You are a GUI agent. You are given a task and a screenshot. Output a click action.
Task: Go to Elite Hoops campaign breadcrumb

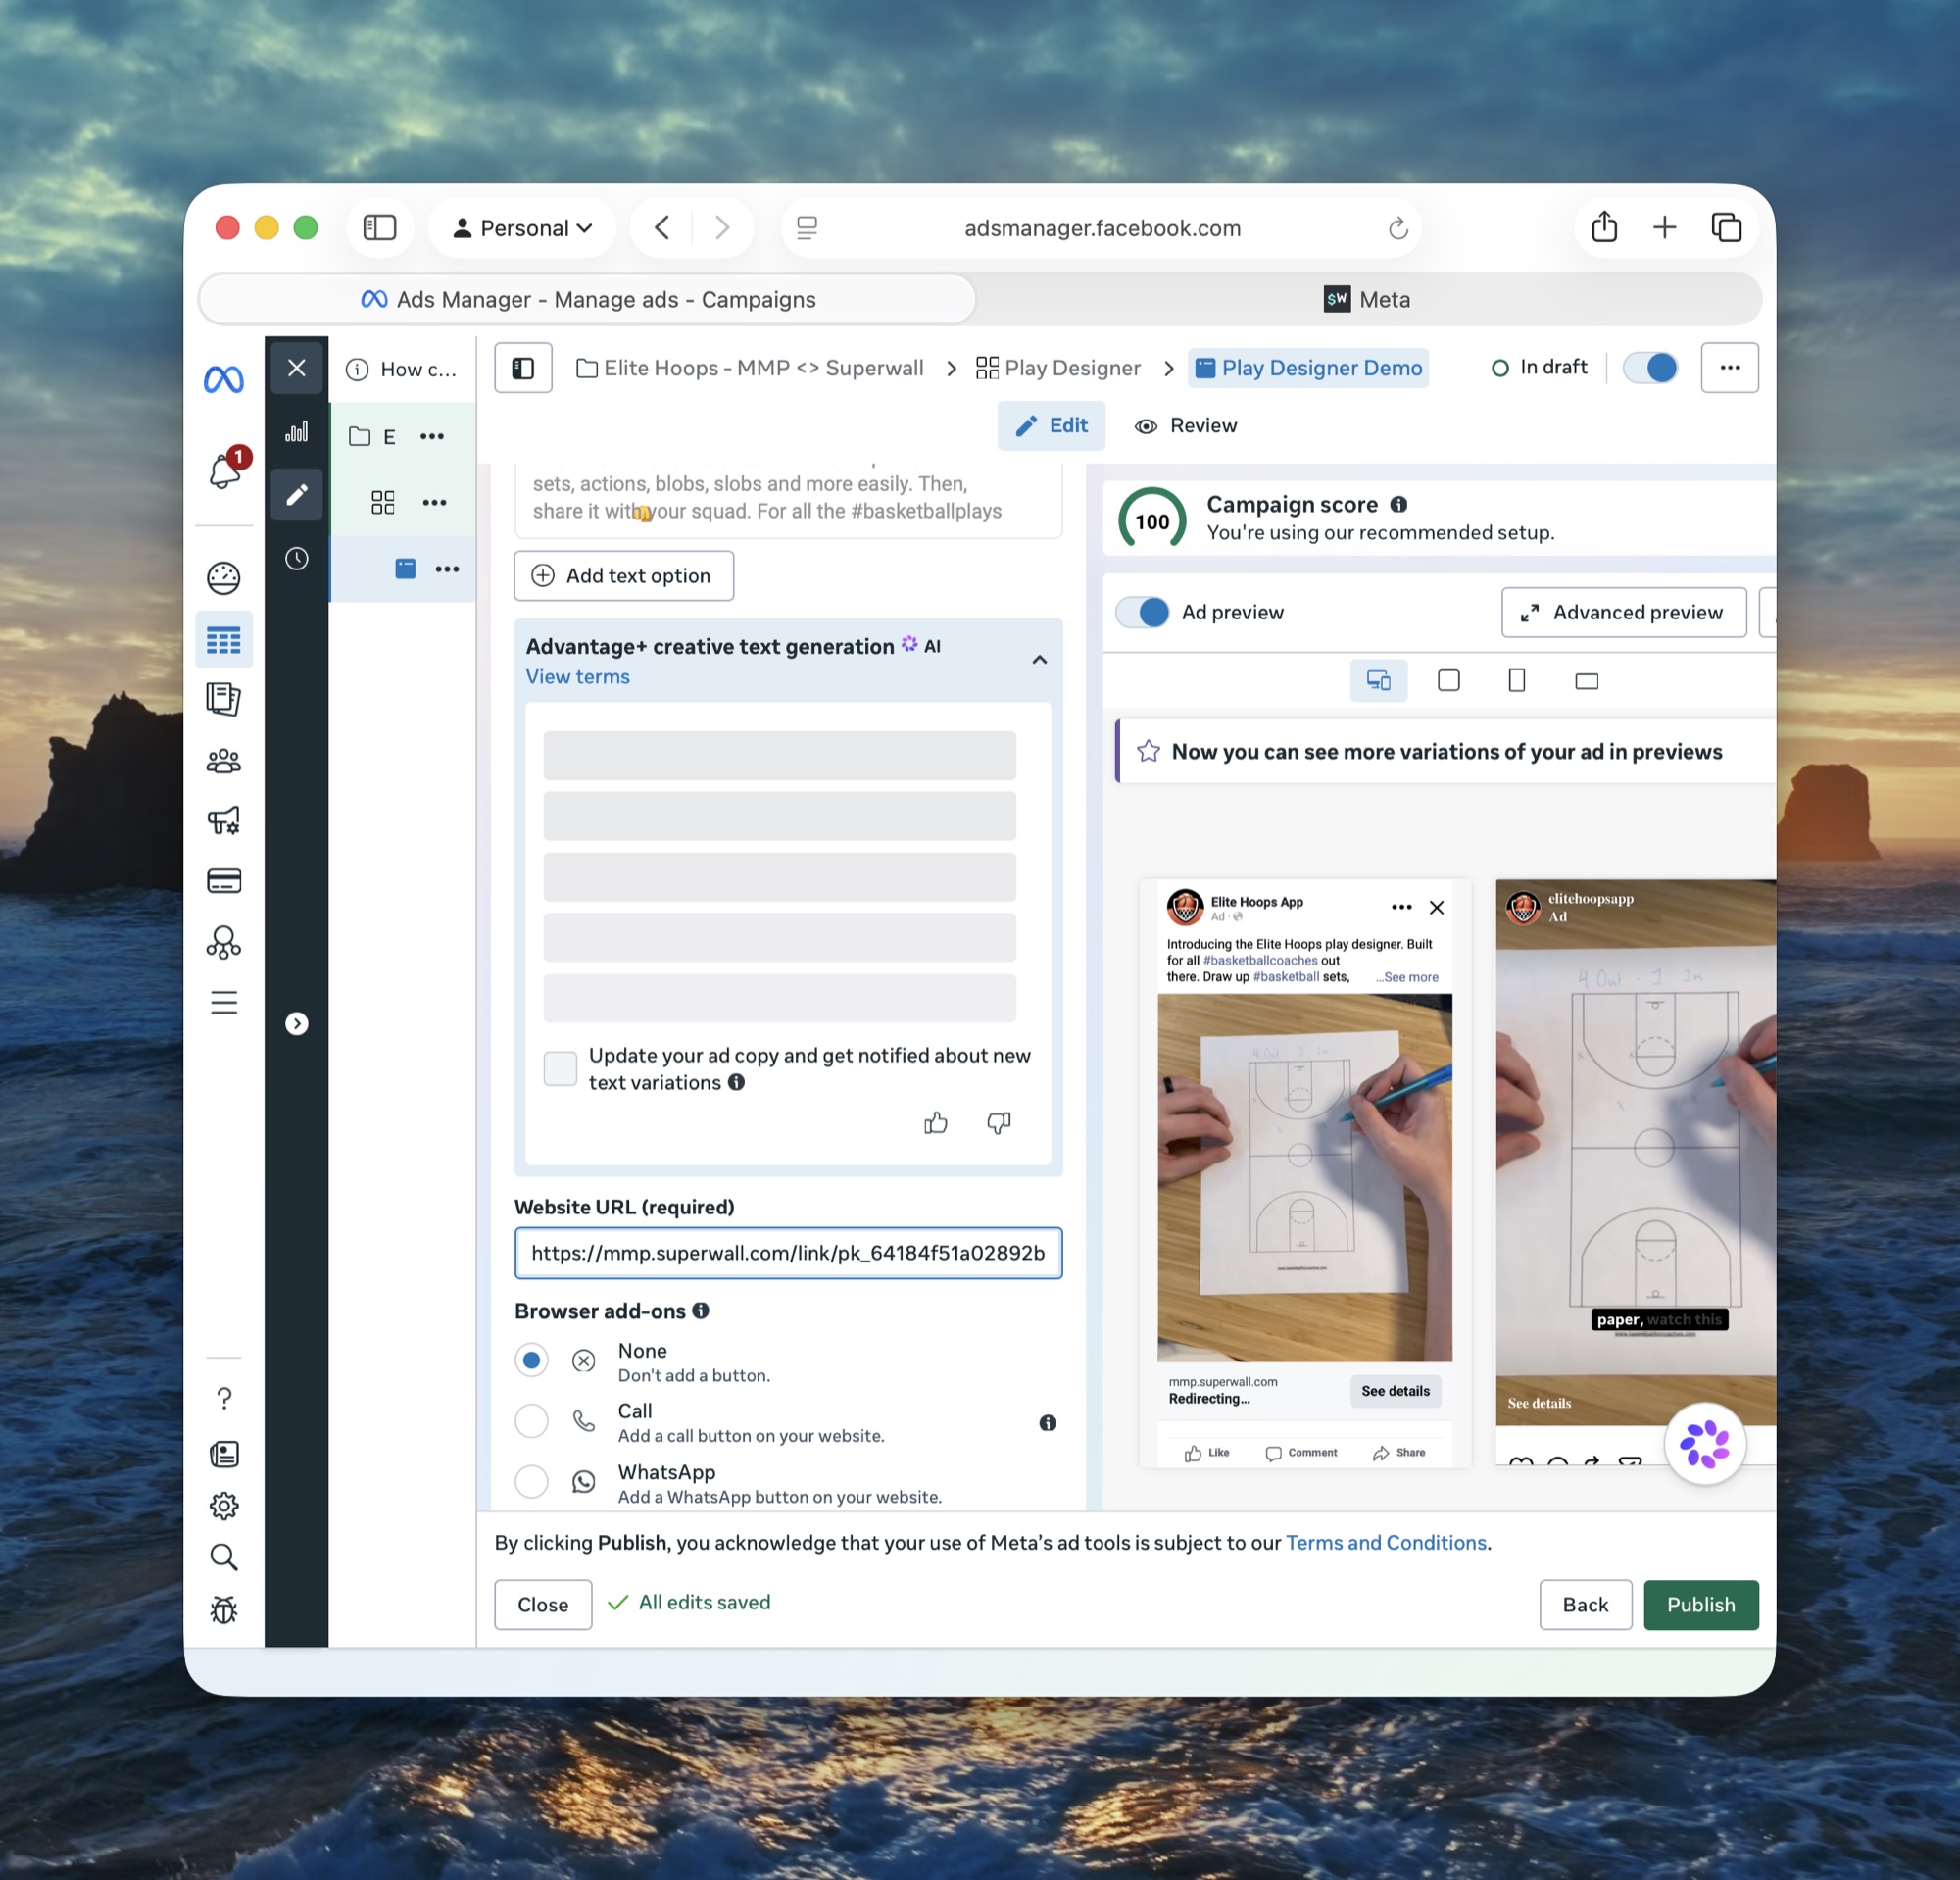pyautogui.click(x=750, y=368)
